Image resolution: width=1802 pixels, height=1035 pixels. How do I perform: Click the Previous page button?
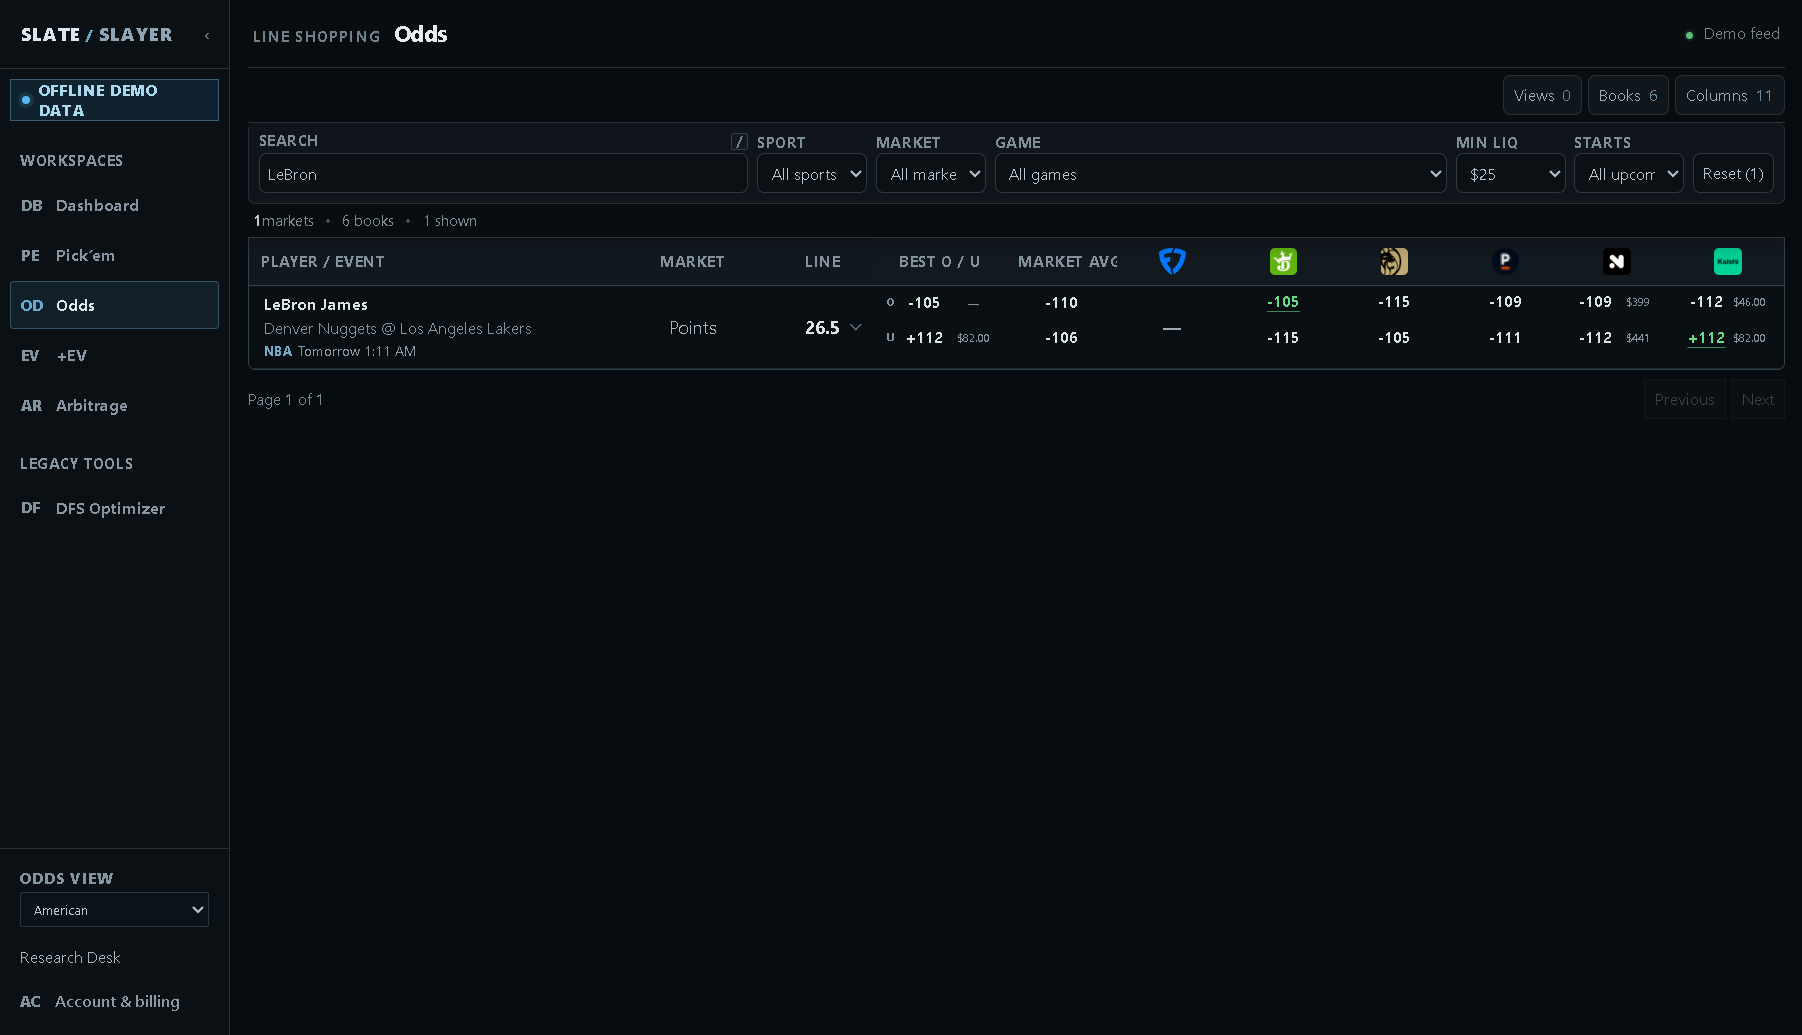click(1685, 400)
